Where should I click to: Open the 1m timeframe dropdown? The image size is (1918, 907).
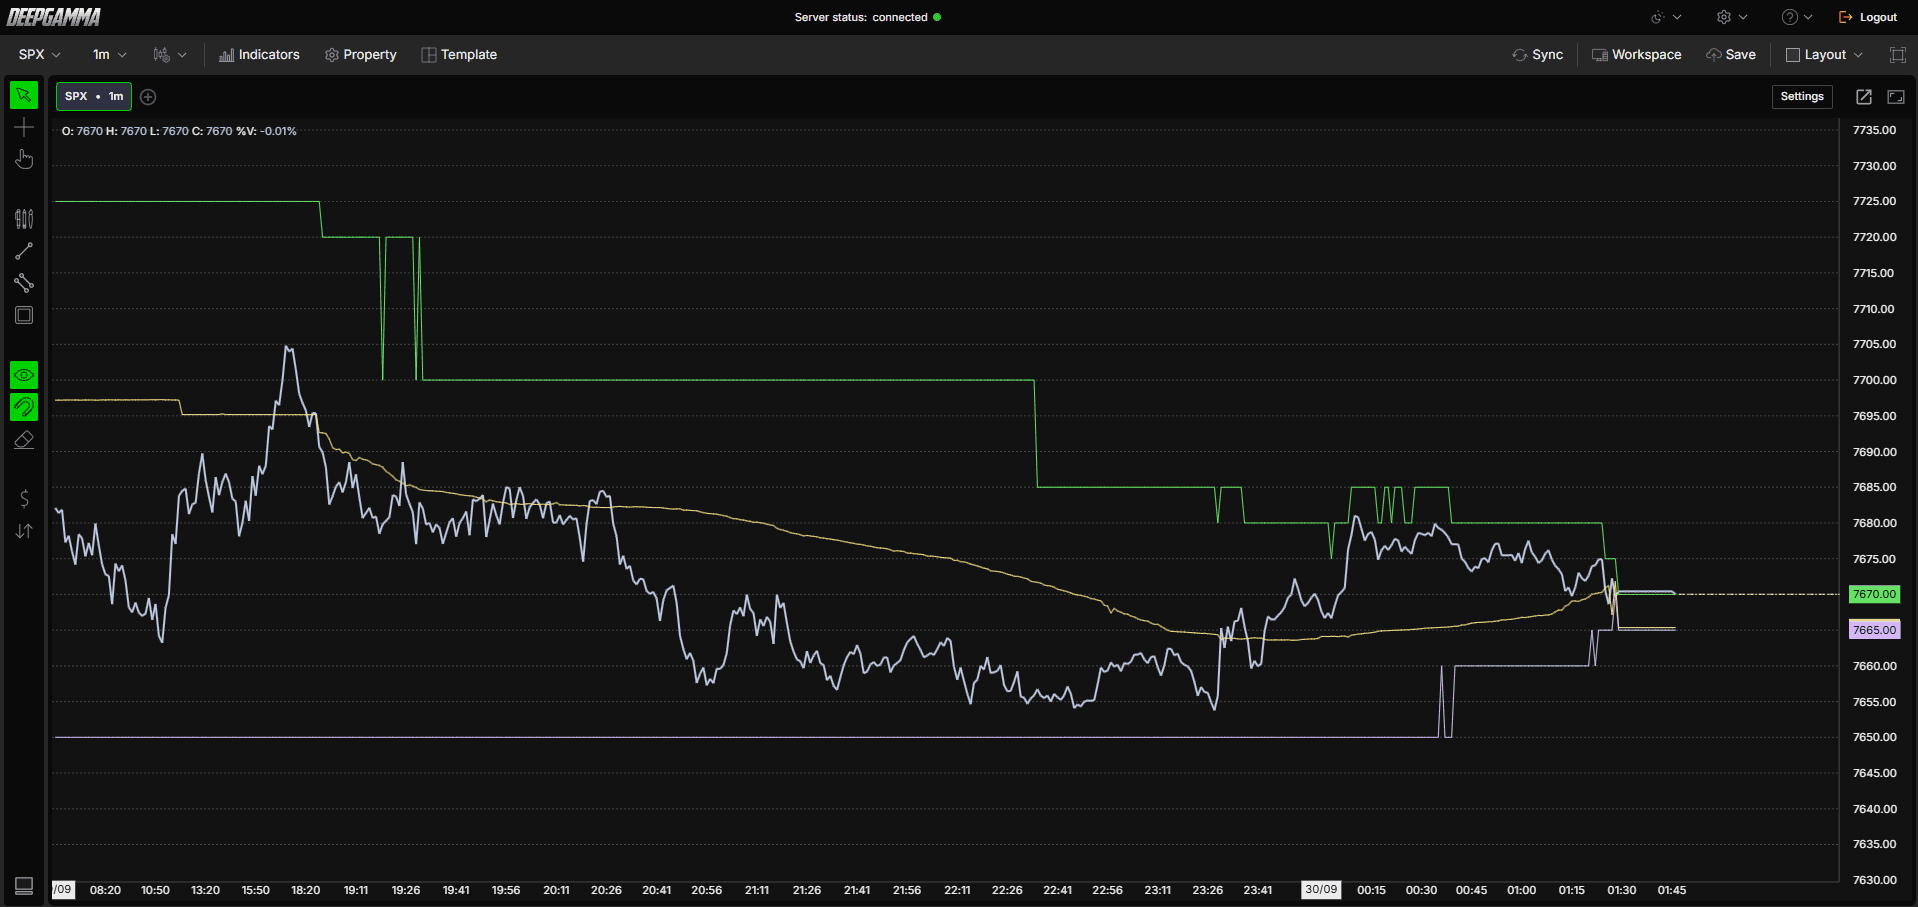tap(110, 55)
